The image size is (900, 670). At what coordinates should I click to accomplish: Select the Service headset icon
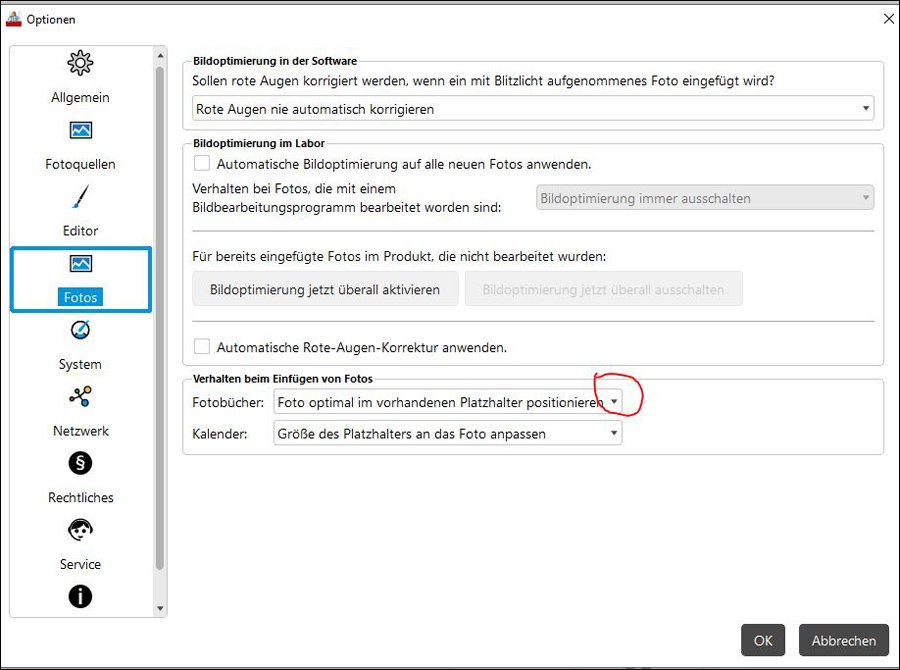point(80,529)
